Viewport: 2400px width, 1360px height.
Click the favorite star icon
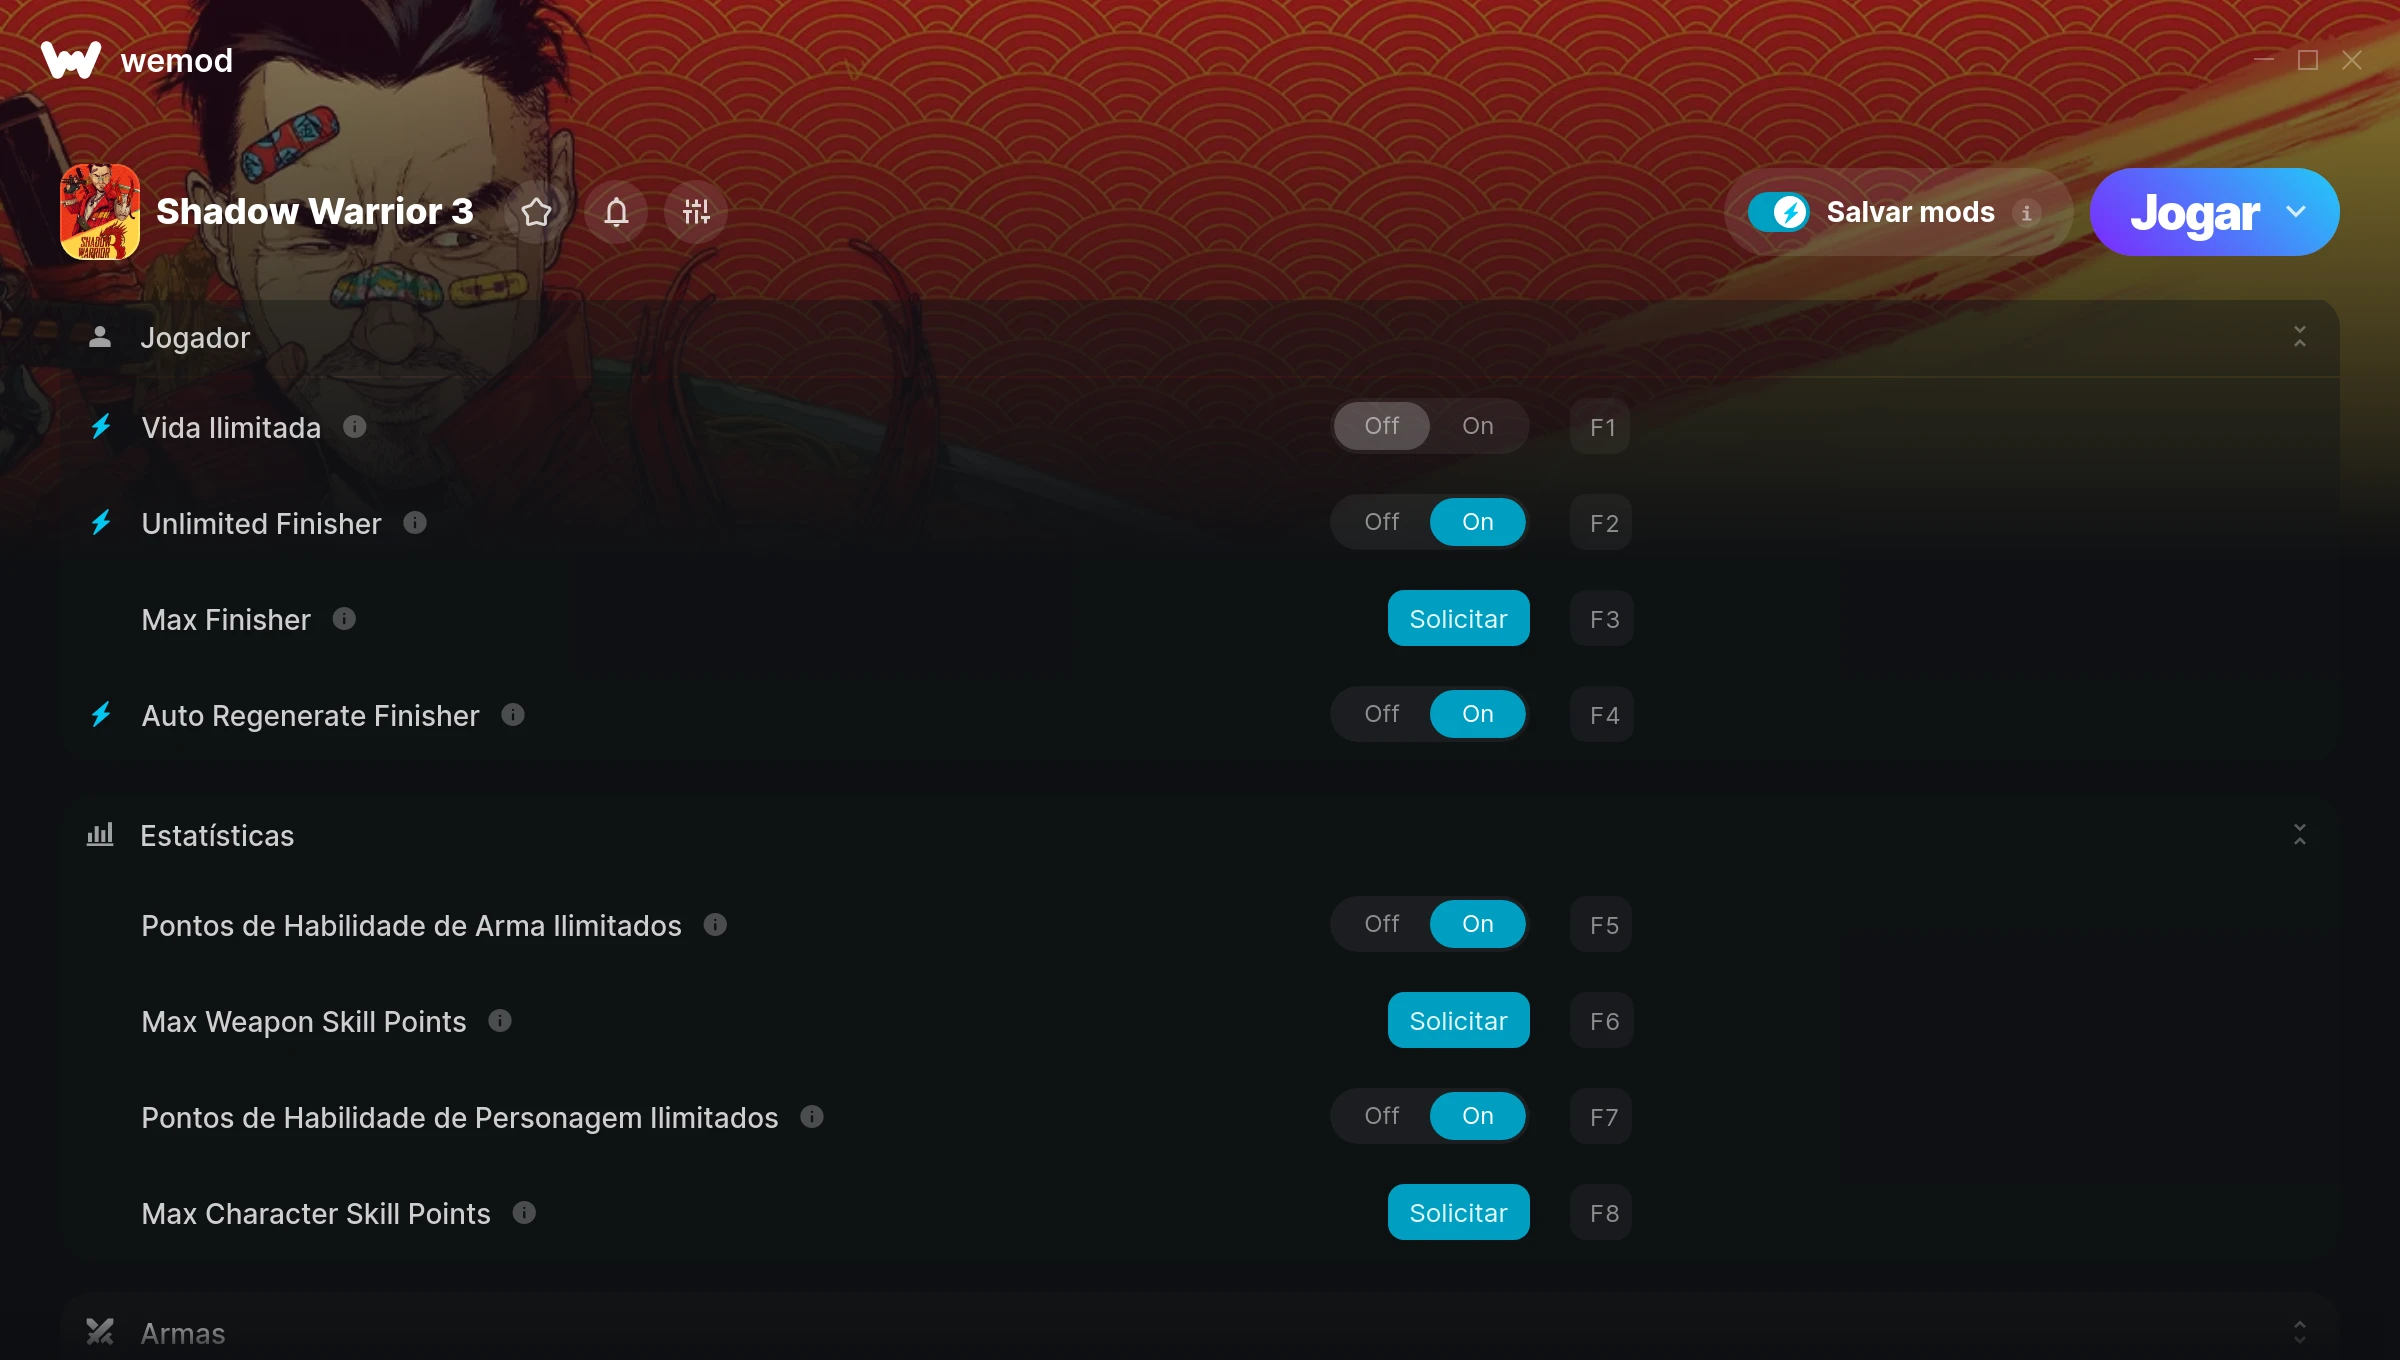[x=537, y=212]
